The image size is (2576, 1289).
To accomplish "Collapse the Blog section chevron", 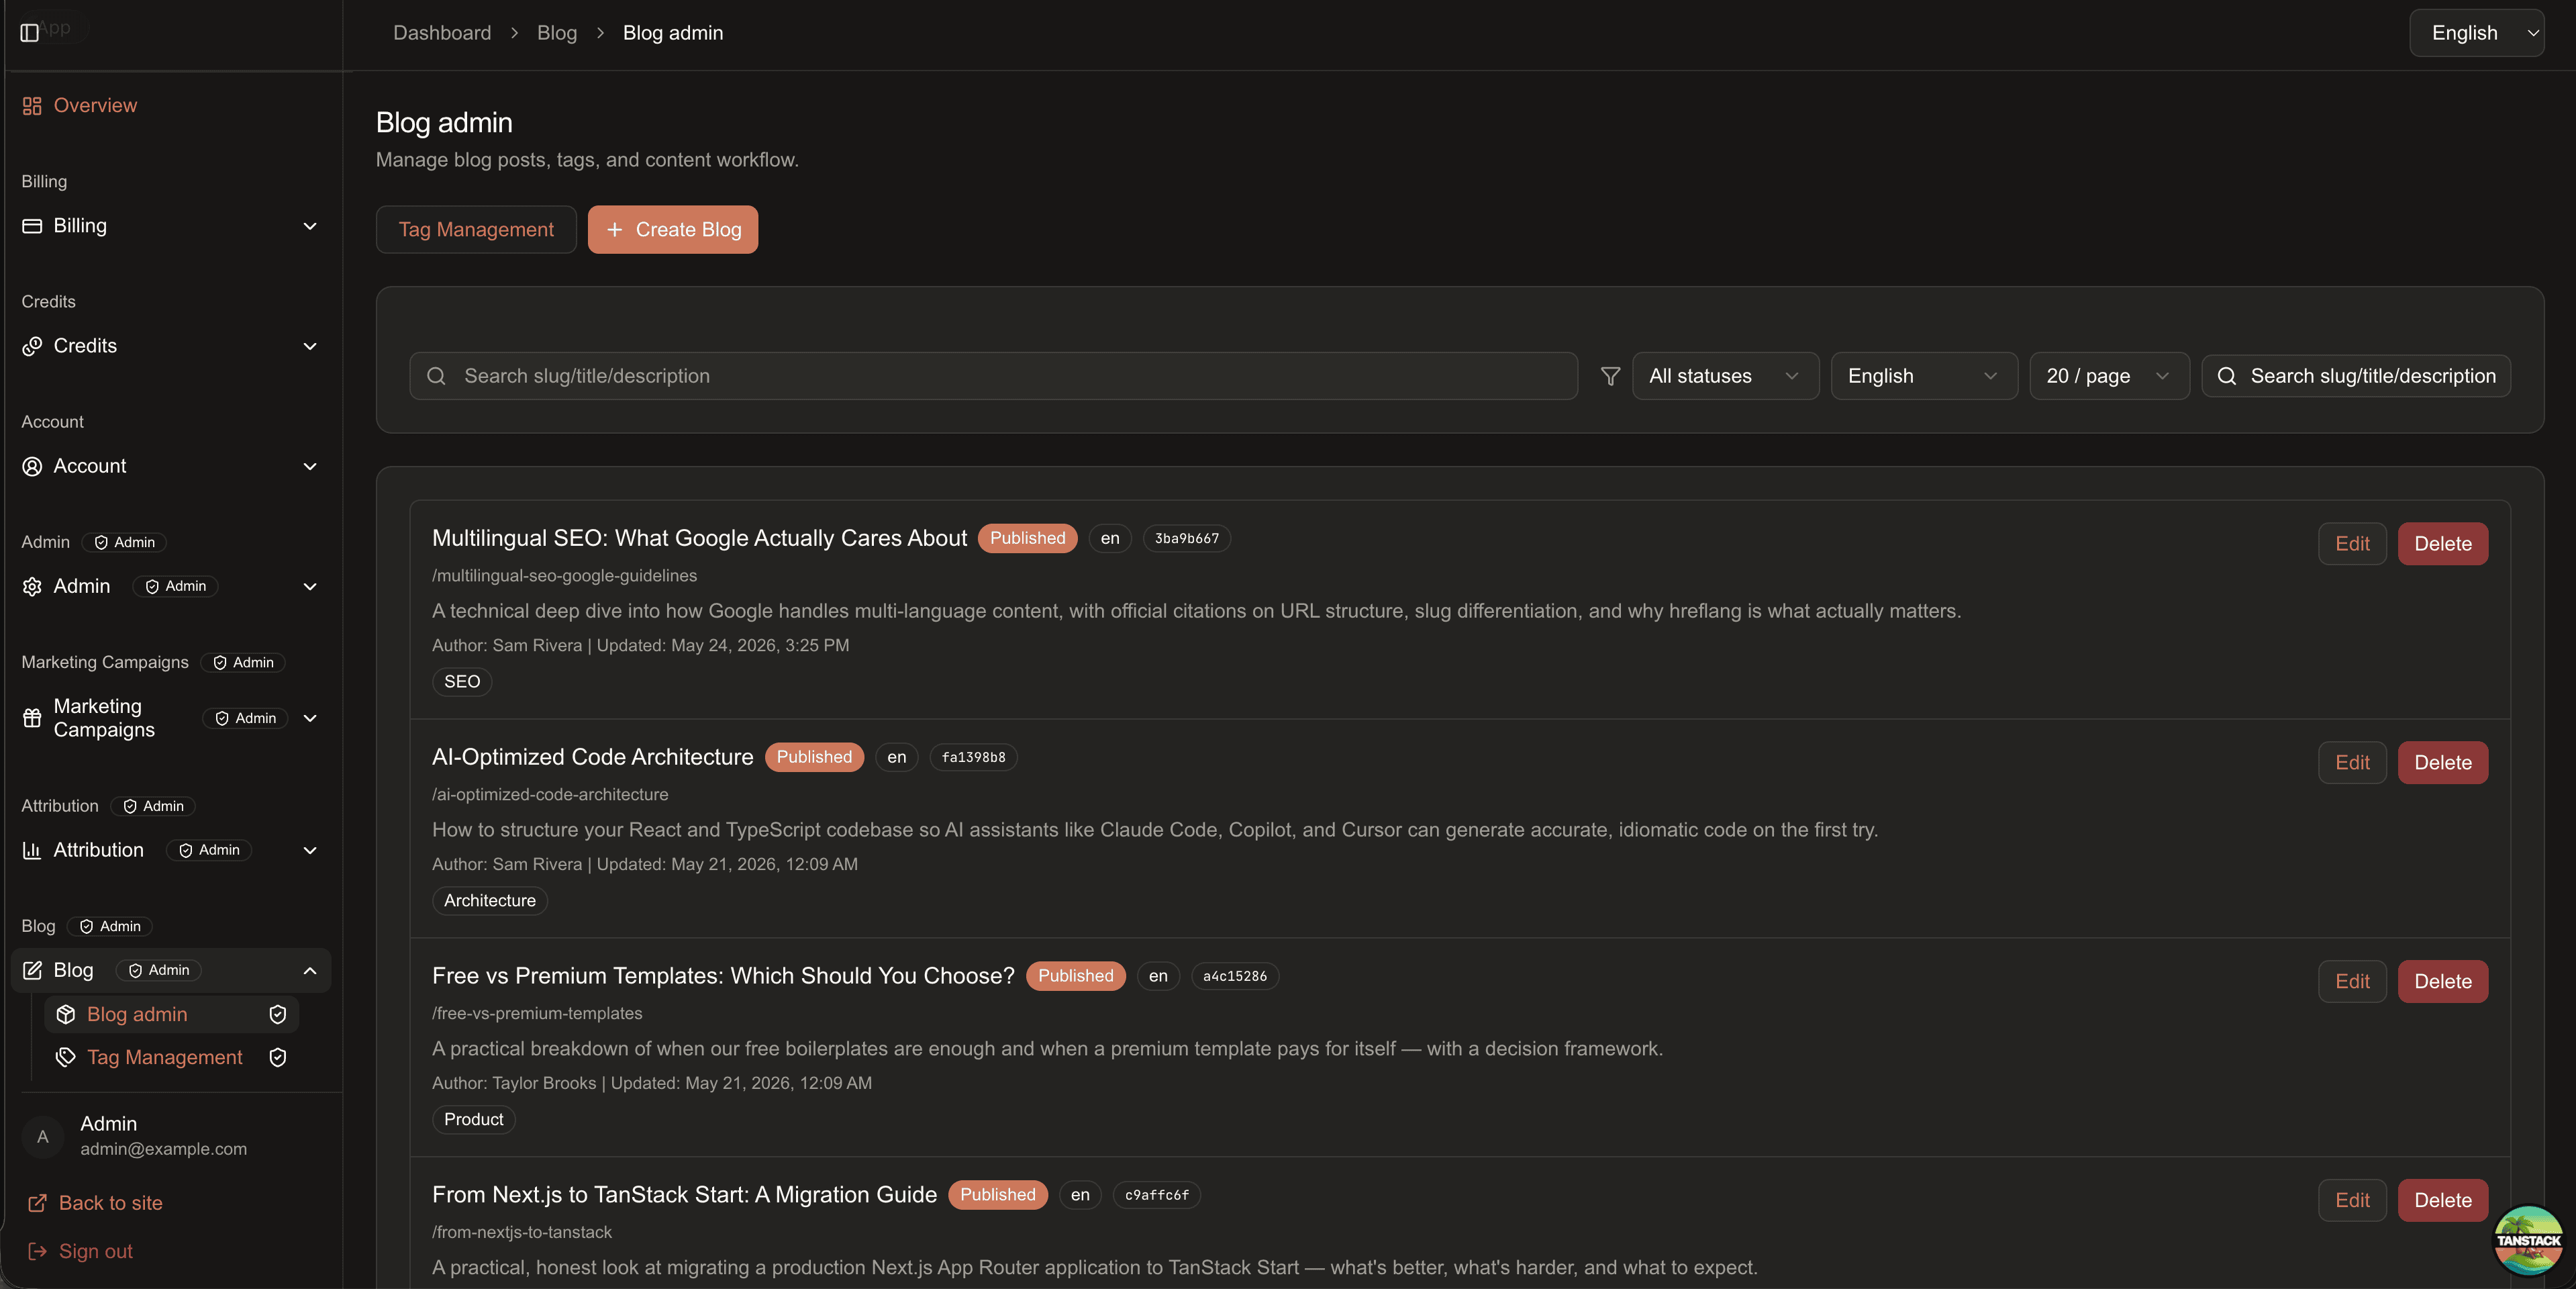I will pyautogui.click(x=310, y=970).
